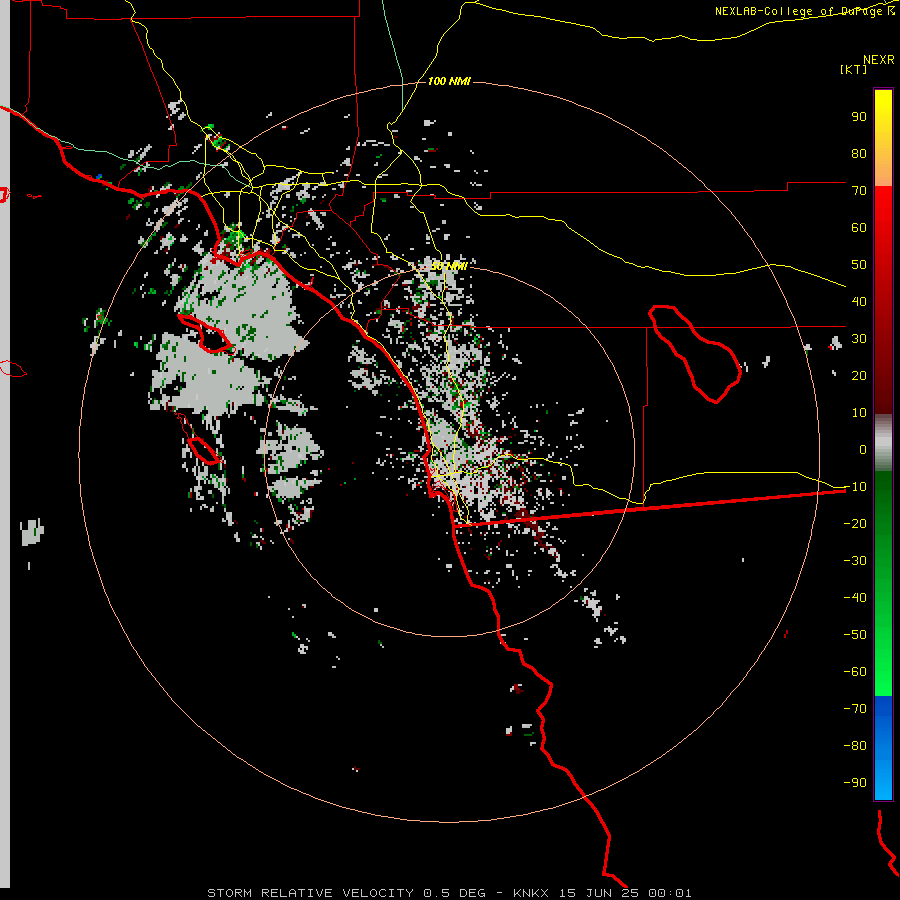
Task: Click the 0 label on the velocity scale
Action: 863,449
